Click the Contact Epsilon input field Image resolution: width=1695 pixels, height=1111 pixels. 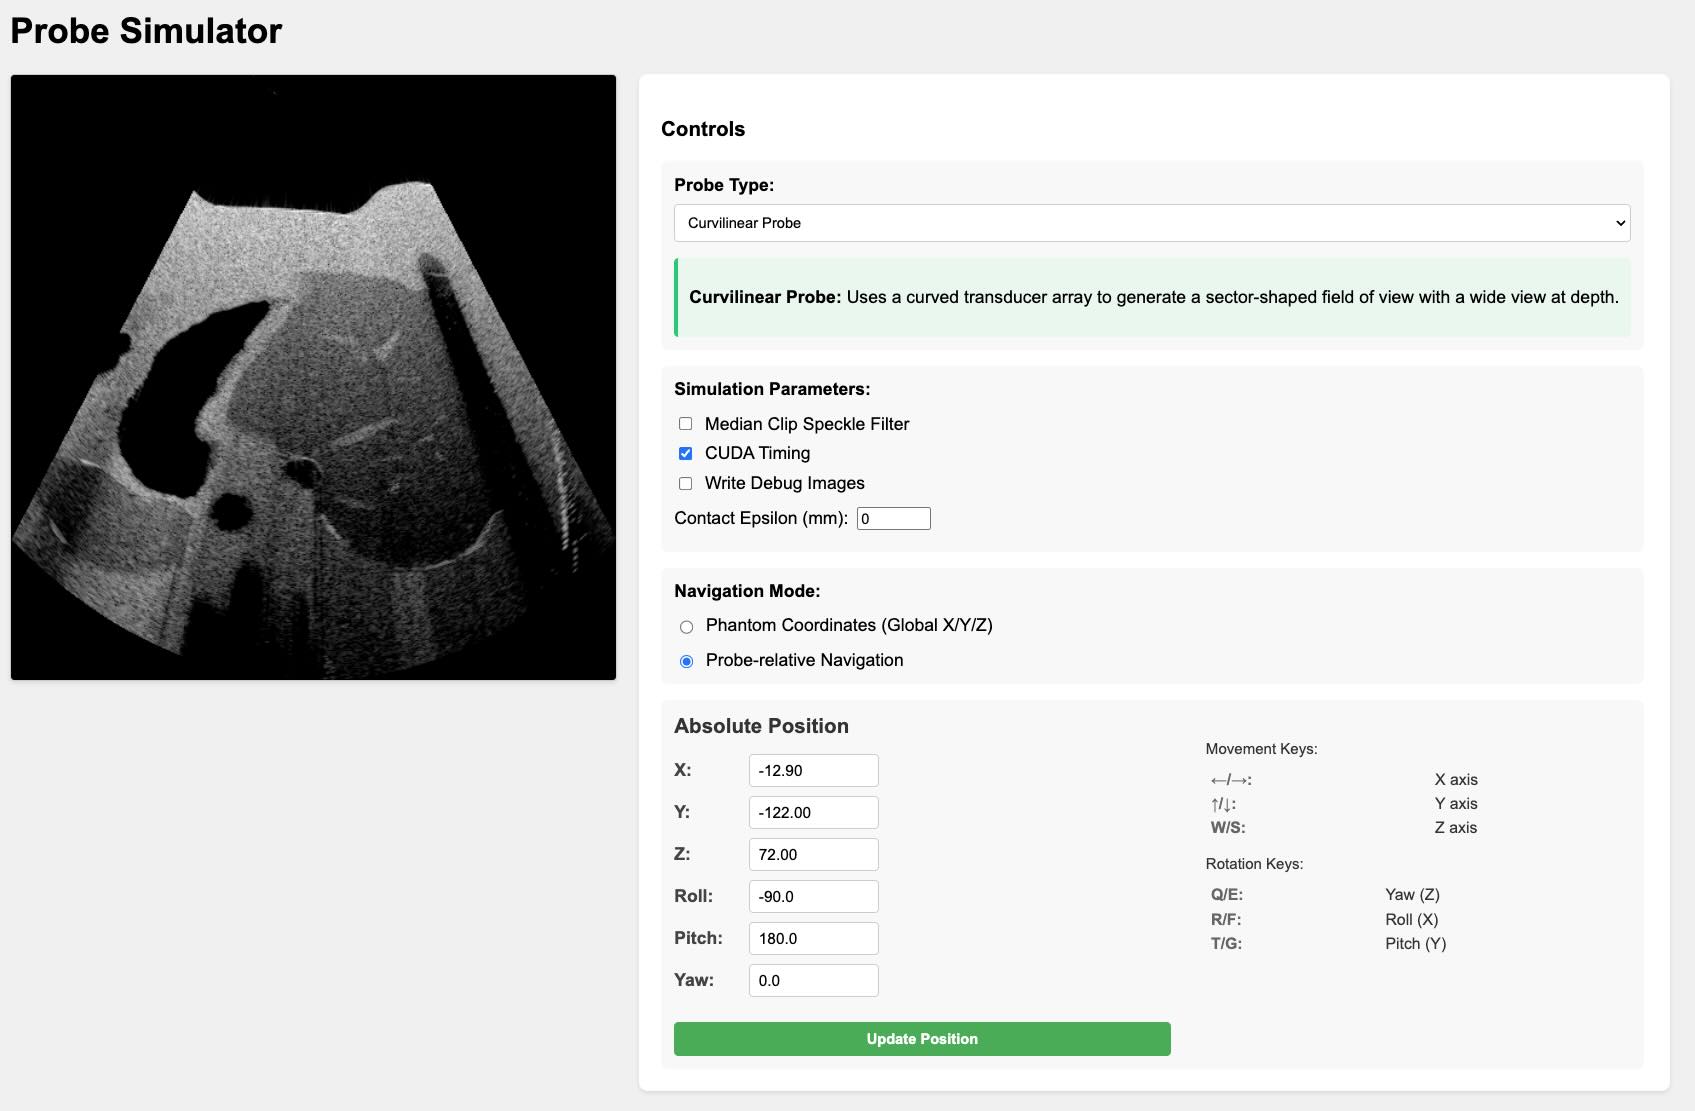coord(894,518)
